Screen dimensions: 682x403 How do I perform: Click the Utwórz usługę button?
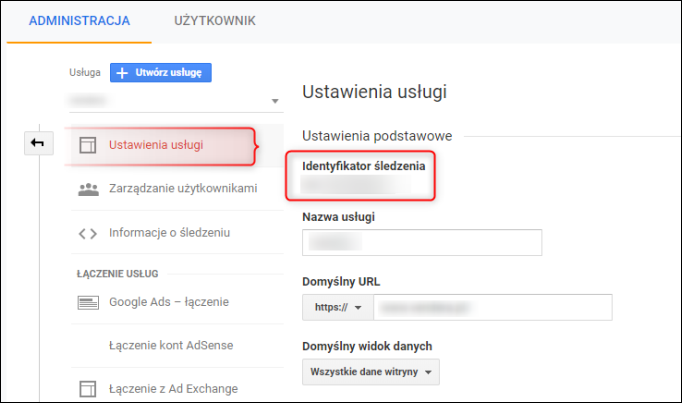(x=160, y=73)
